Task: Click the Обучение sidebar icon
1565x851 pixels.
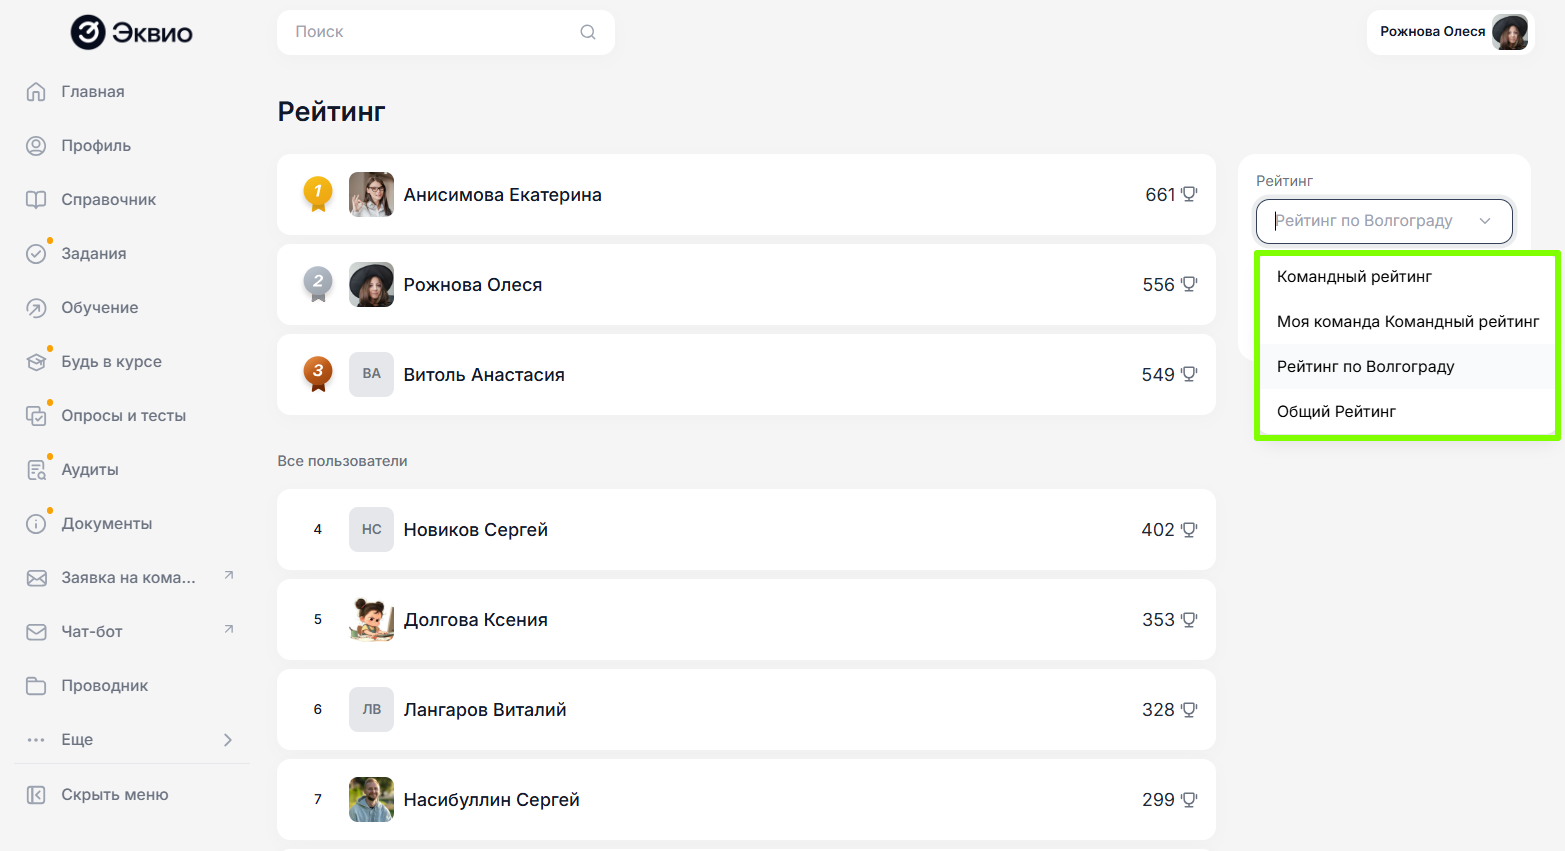Action: (x=36, y=308)
